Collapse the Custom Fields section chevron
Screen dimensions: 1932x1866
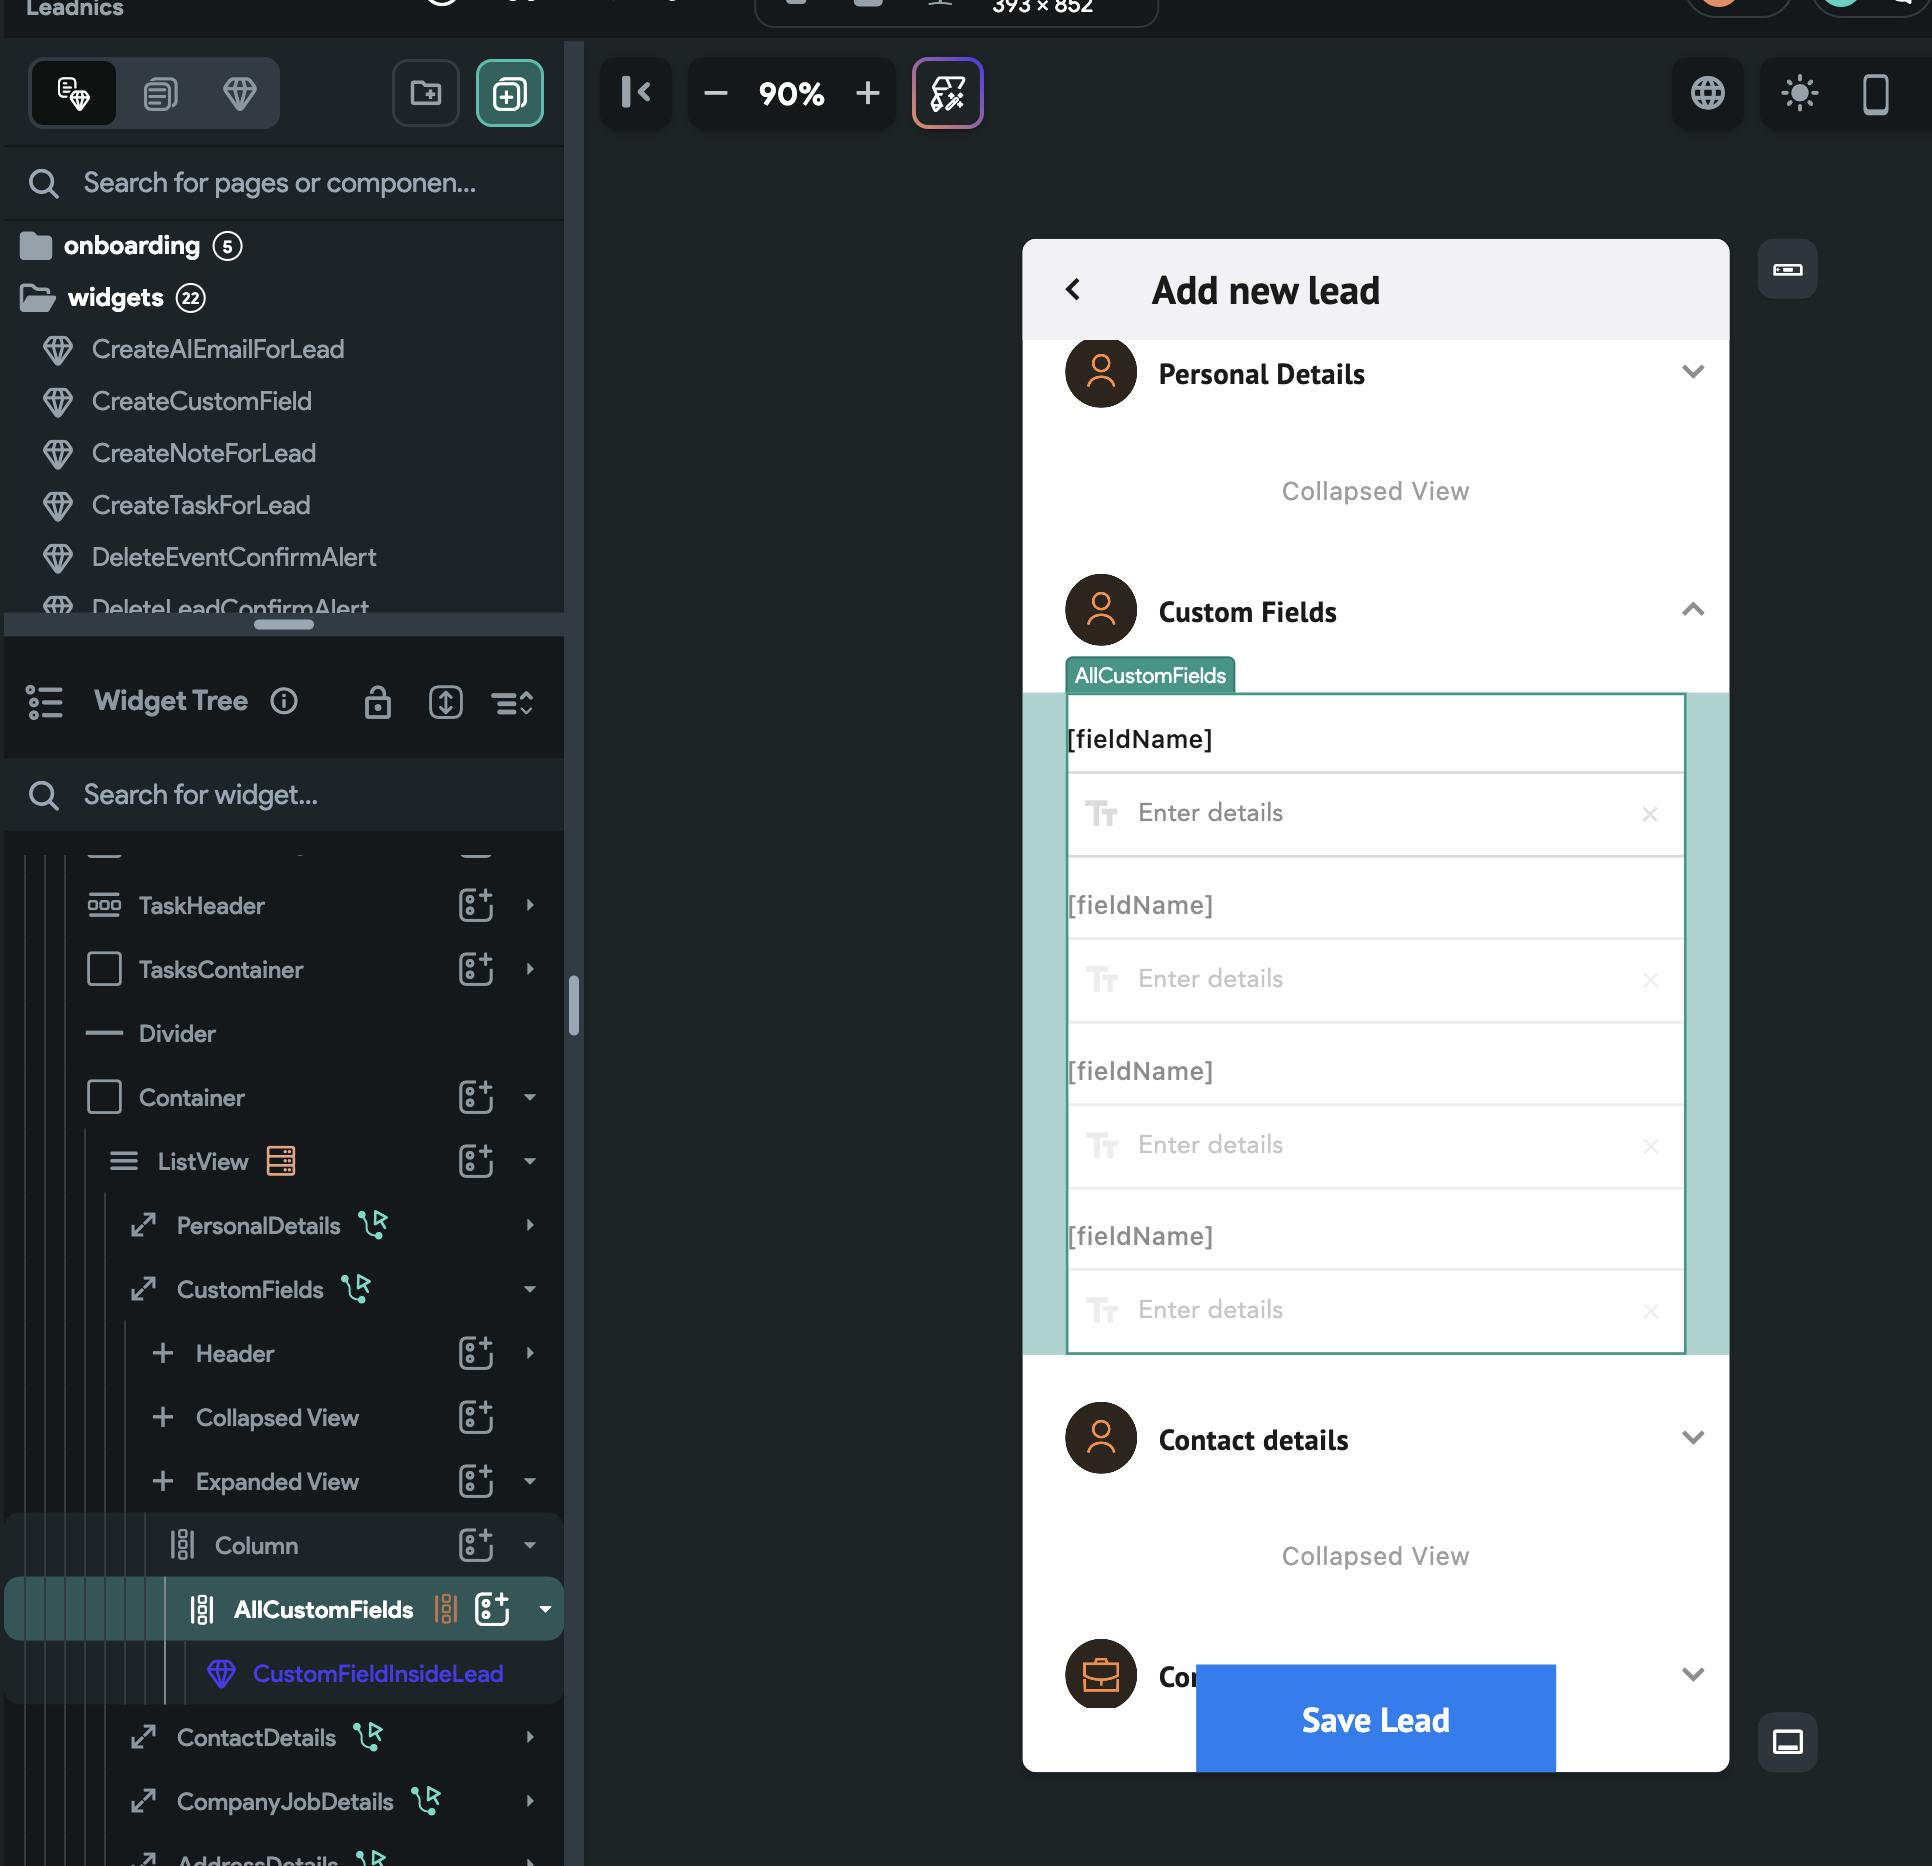(x=1692, y=610)
